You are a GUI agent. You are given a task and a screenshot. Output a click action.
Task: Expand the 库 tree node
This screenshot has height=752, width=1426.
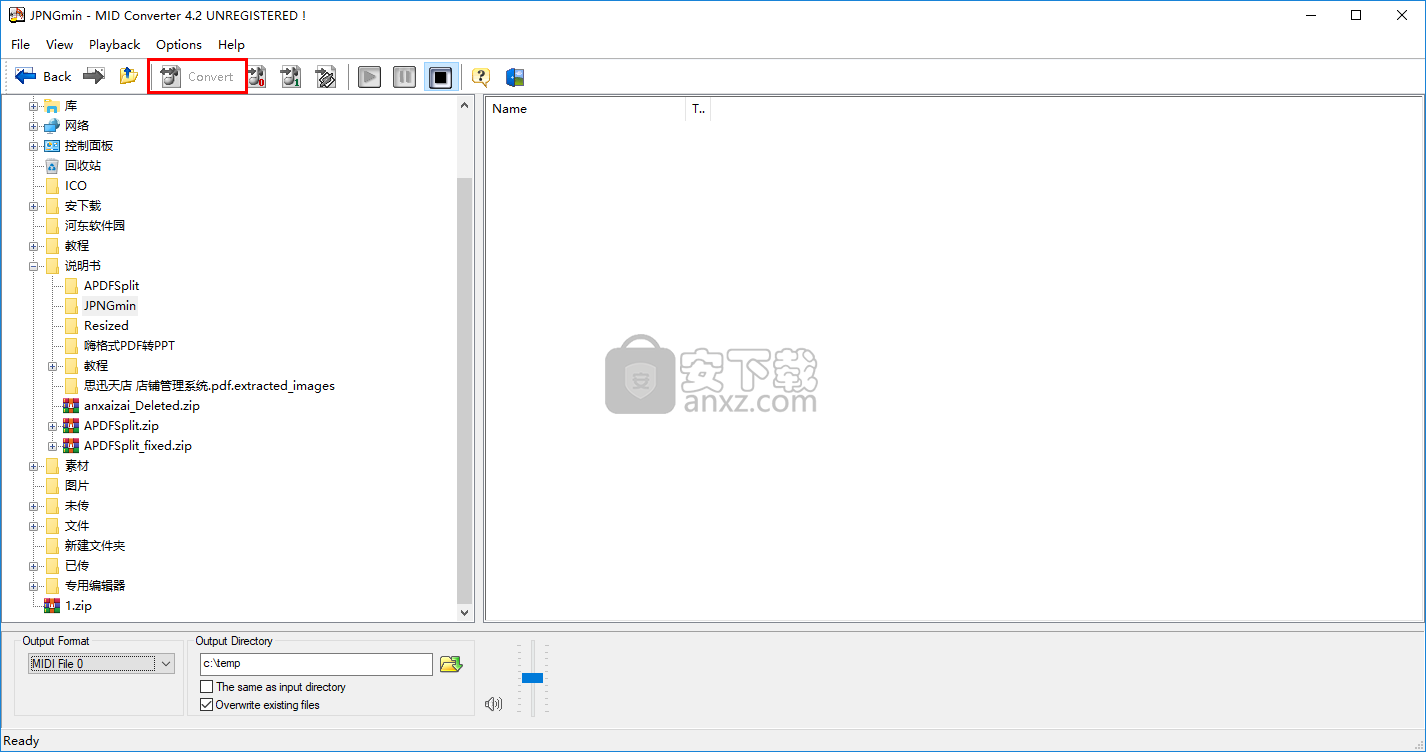click(34, 106)
